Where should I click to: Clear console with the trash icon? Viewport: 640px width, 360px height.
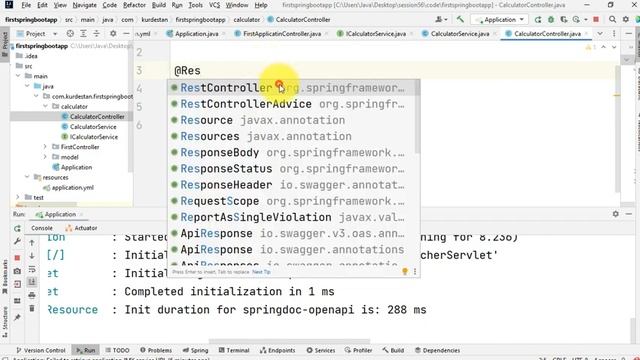(32, 308)
